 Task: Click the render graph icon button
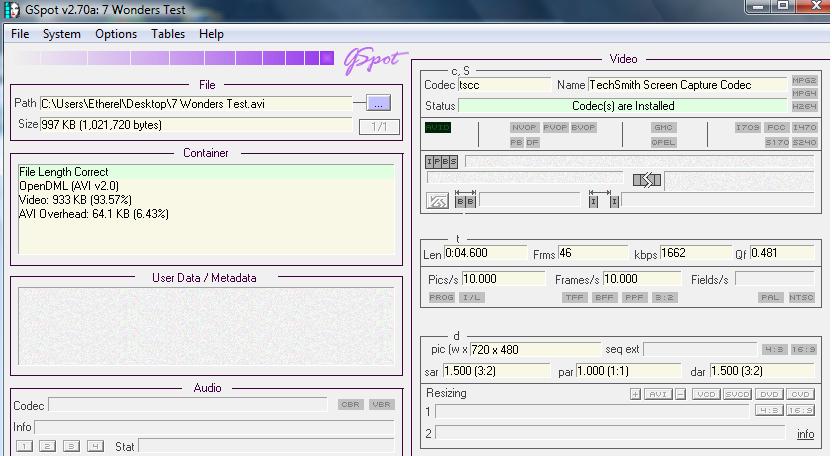point(437,201)
